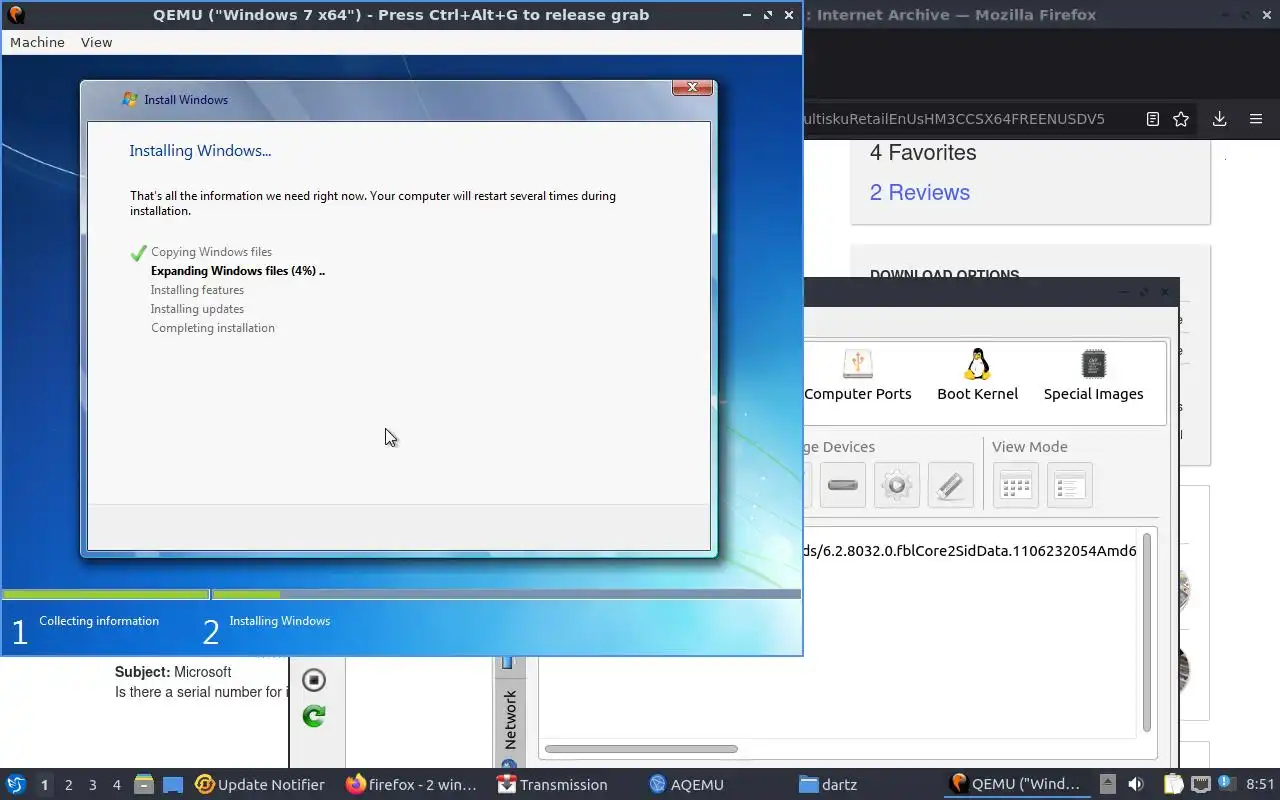Click the clipboard tray icon
Viewport: 1280px width, 800px height.
1172,784
